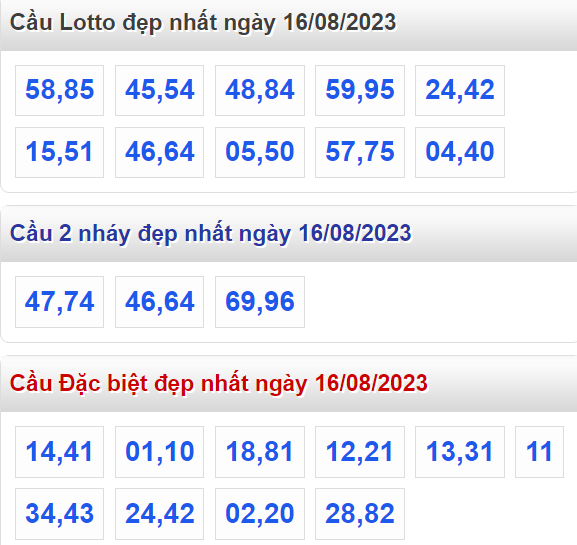Select the 02,20 number pair
This screenshot has width=577, height=545.
(x=260, y=514)
